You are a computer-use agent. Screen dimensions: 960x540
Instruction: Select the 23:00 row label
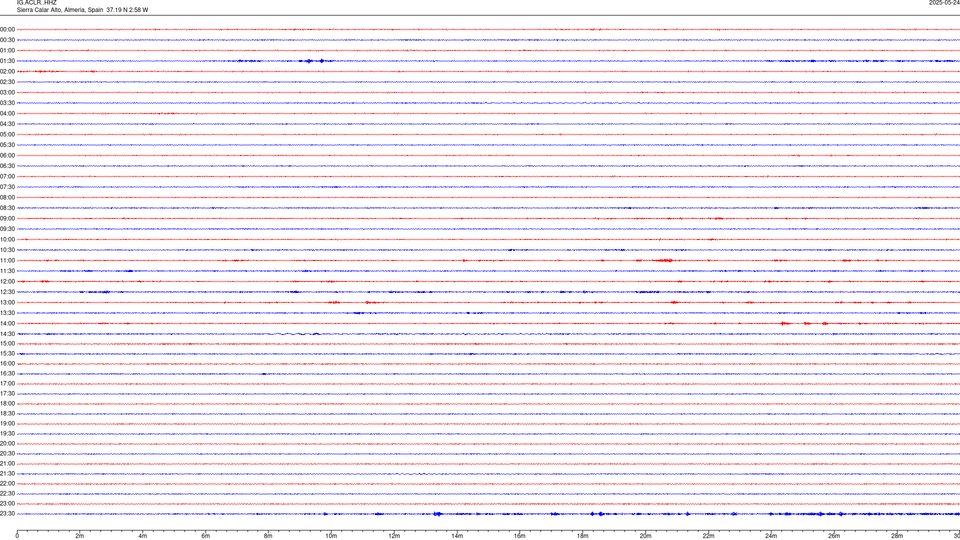click(7, 504)
